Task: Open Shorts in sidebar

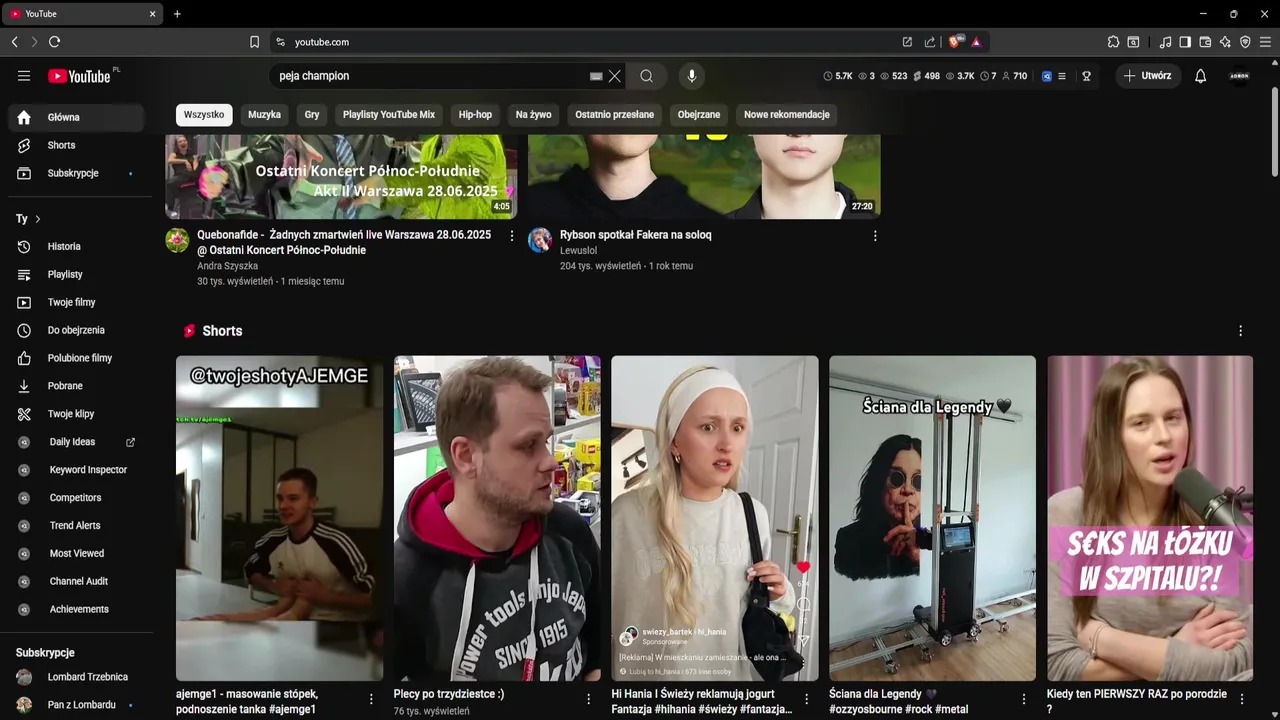Action: click(78, 145)
